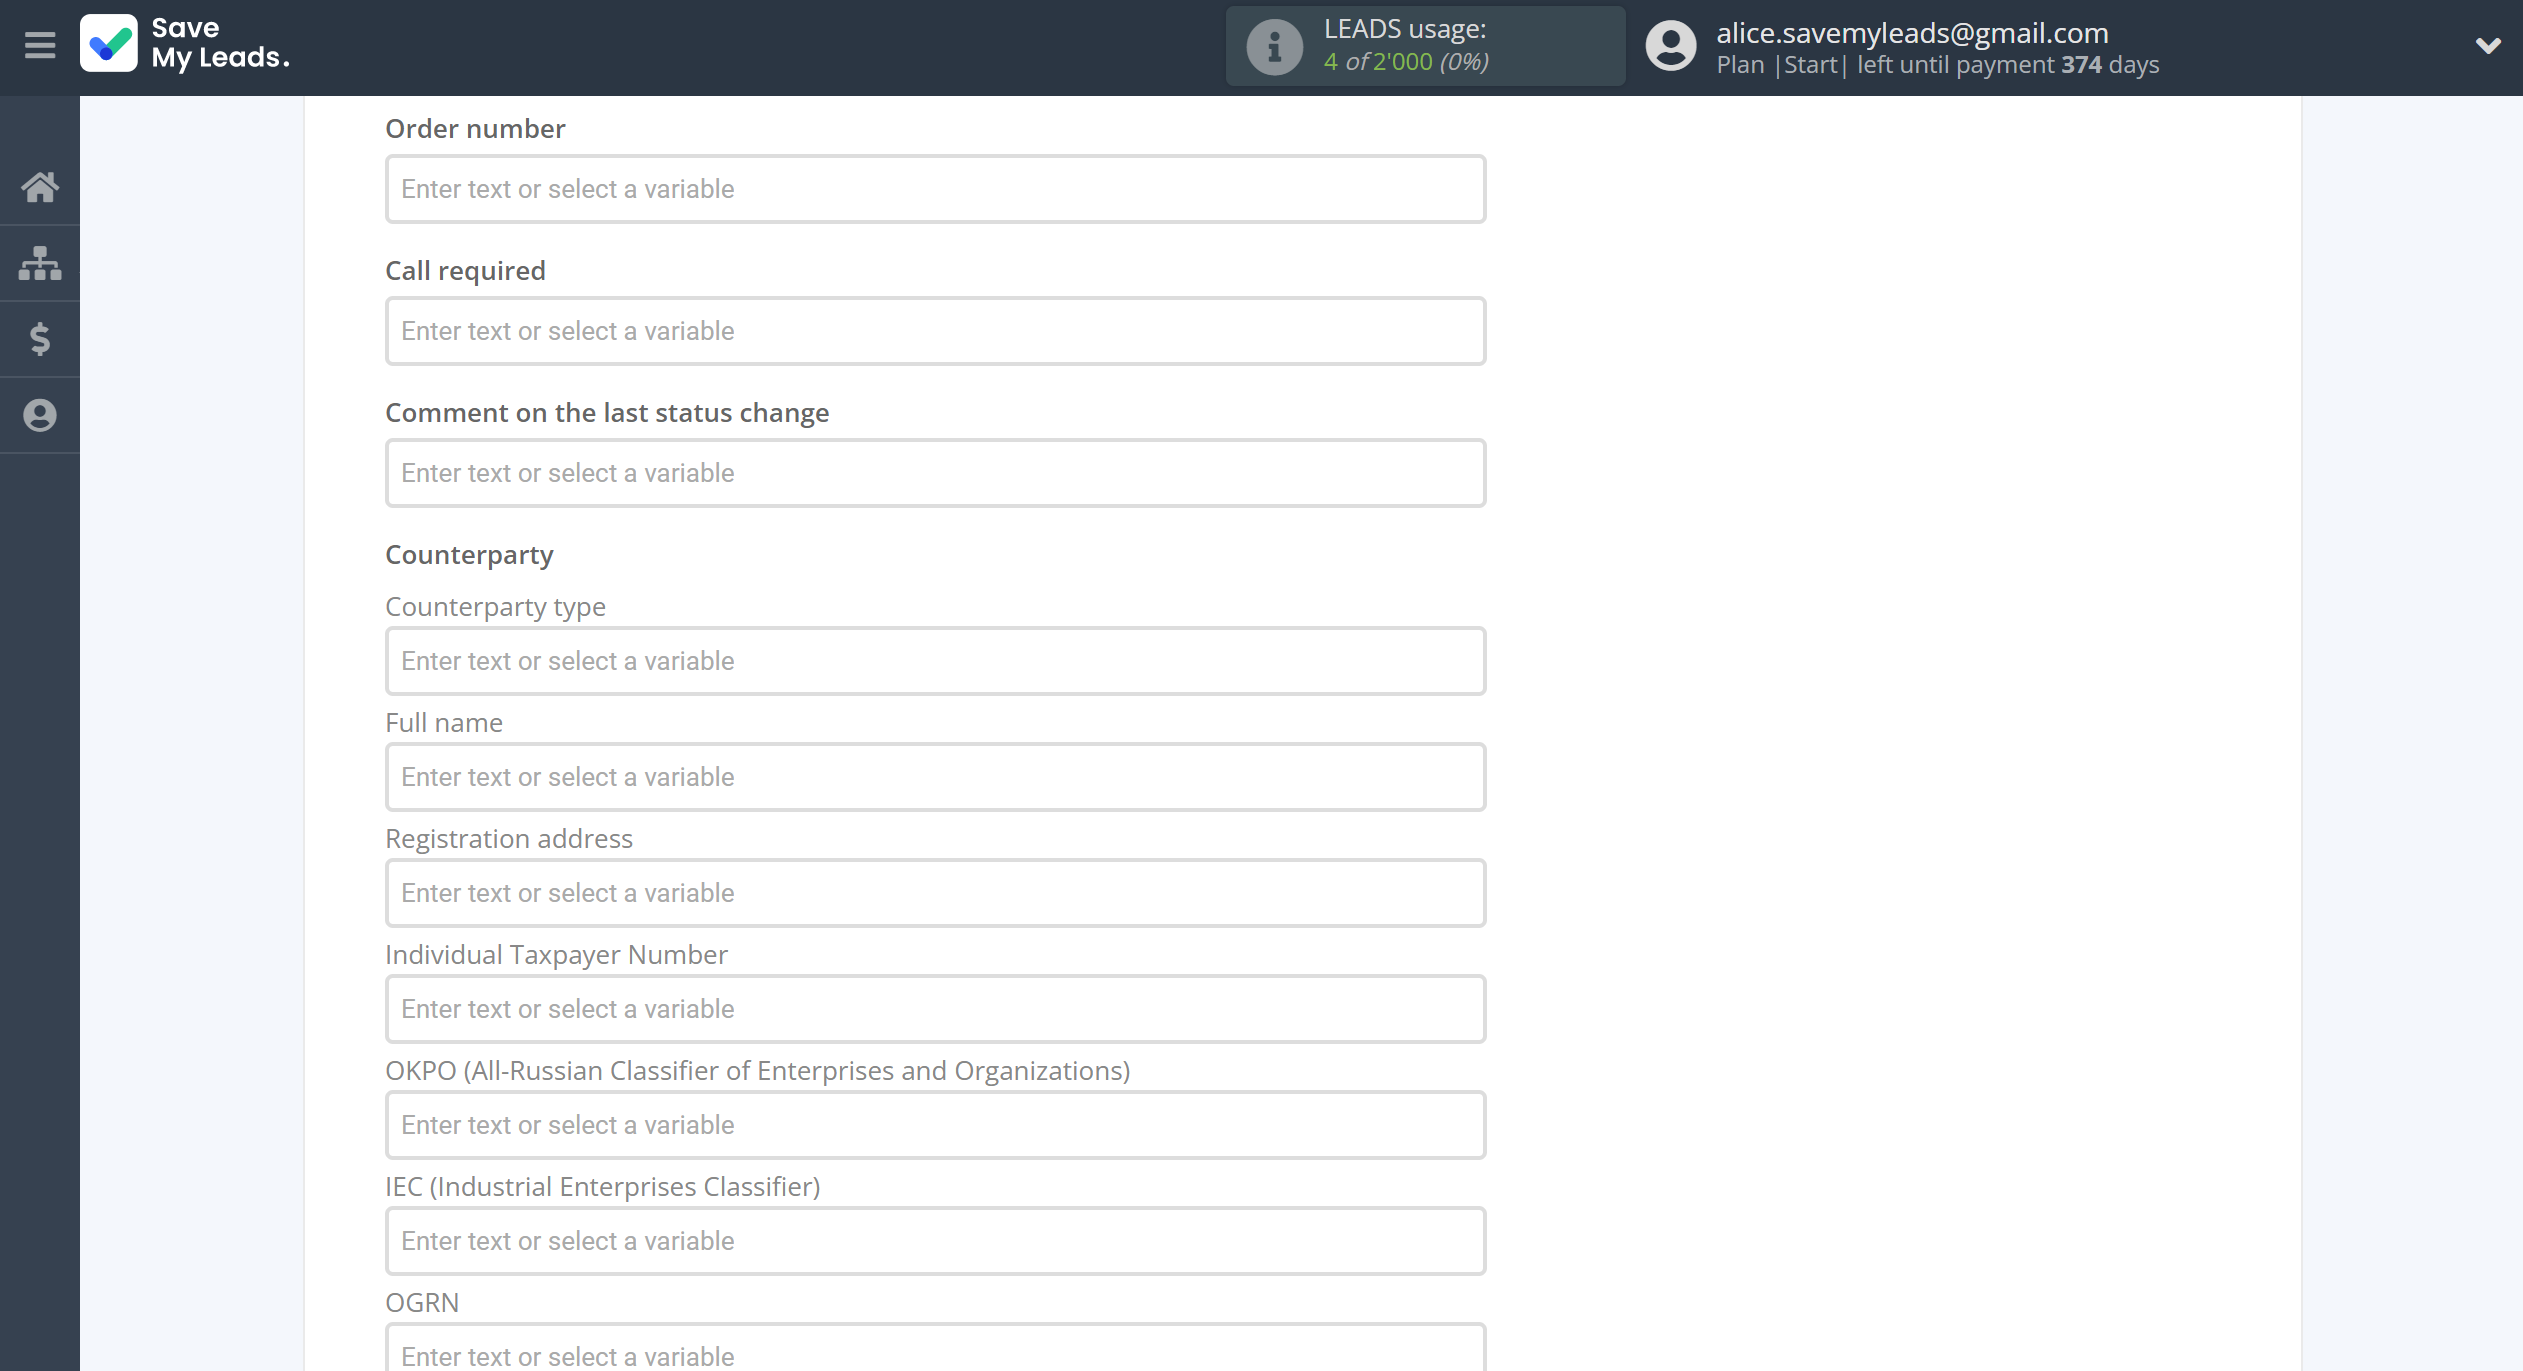Click the Call required input field
Image resolution: width=2523 pixels, height=1371 pixels.
pos(933,331)
